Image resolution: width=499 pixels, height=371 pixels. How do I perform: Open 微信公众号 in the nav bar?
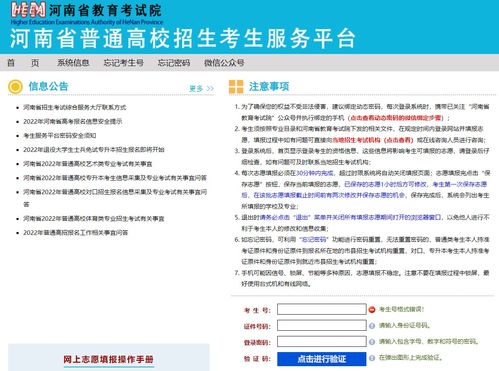(224, 63)
